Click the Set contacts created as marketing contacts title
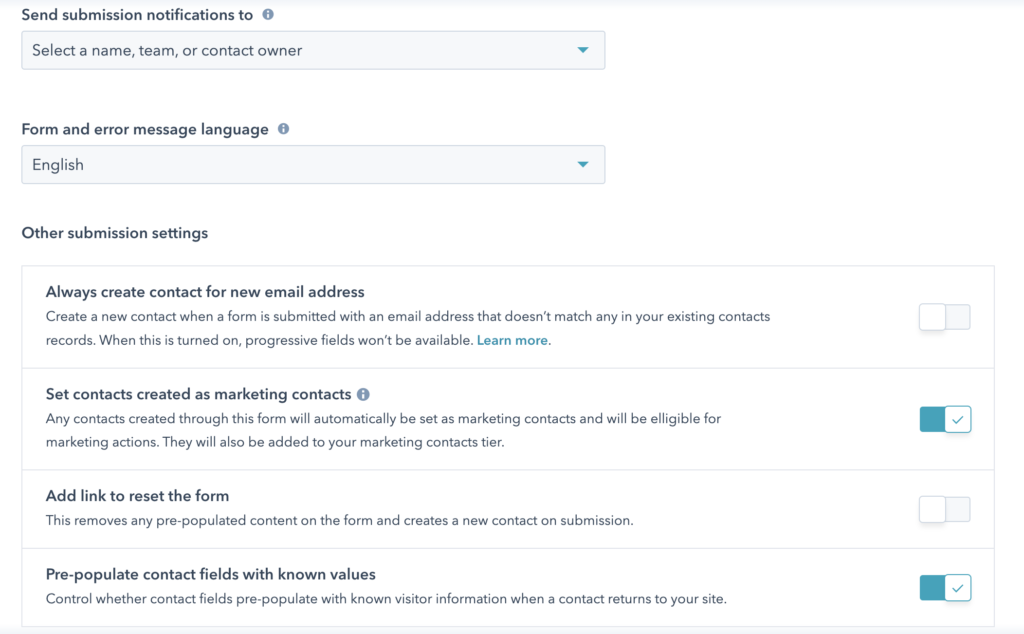This screenshot has height=634, width=1024. pyautogui.click(x=199, y=394)
